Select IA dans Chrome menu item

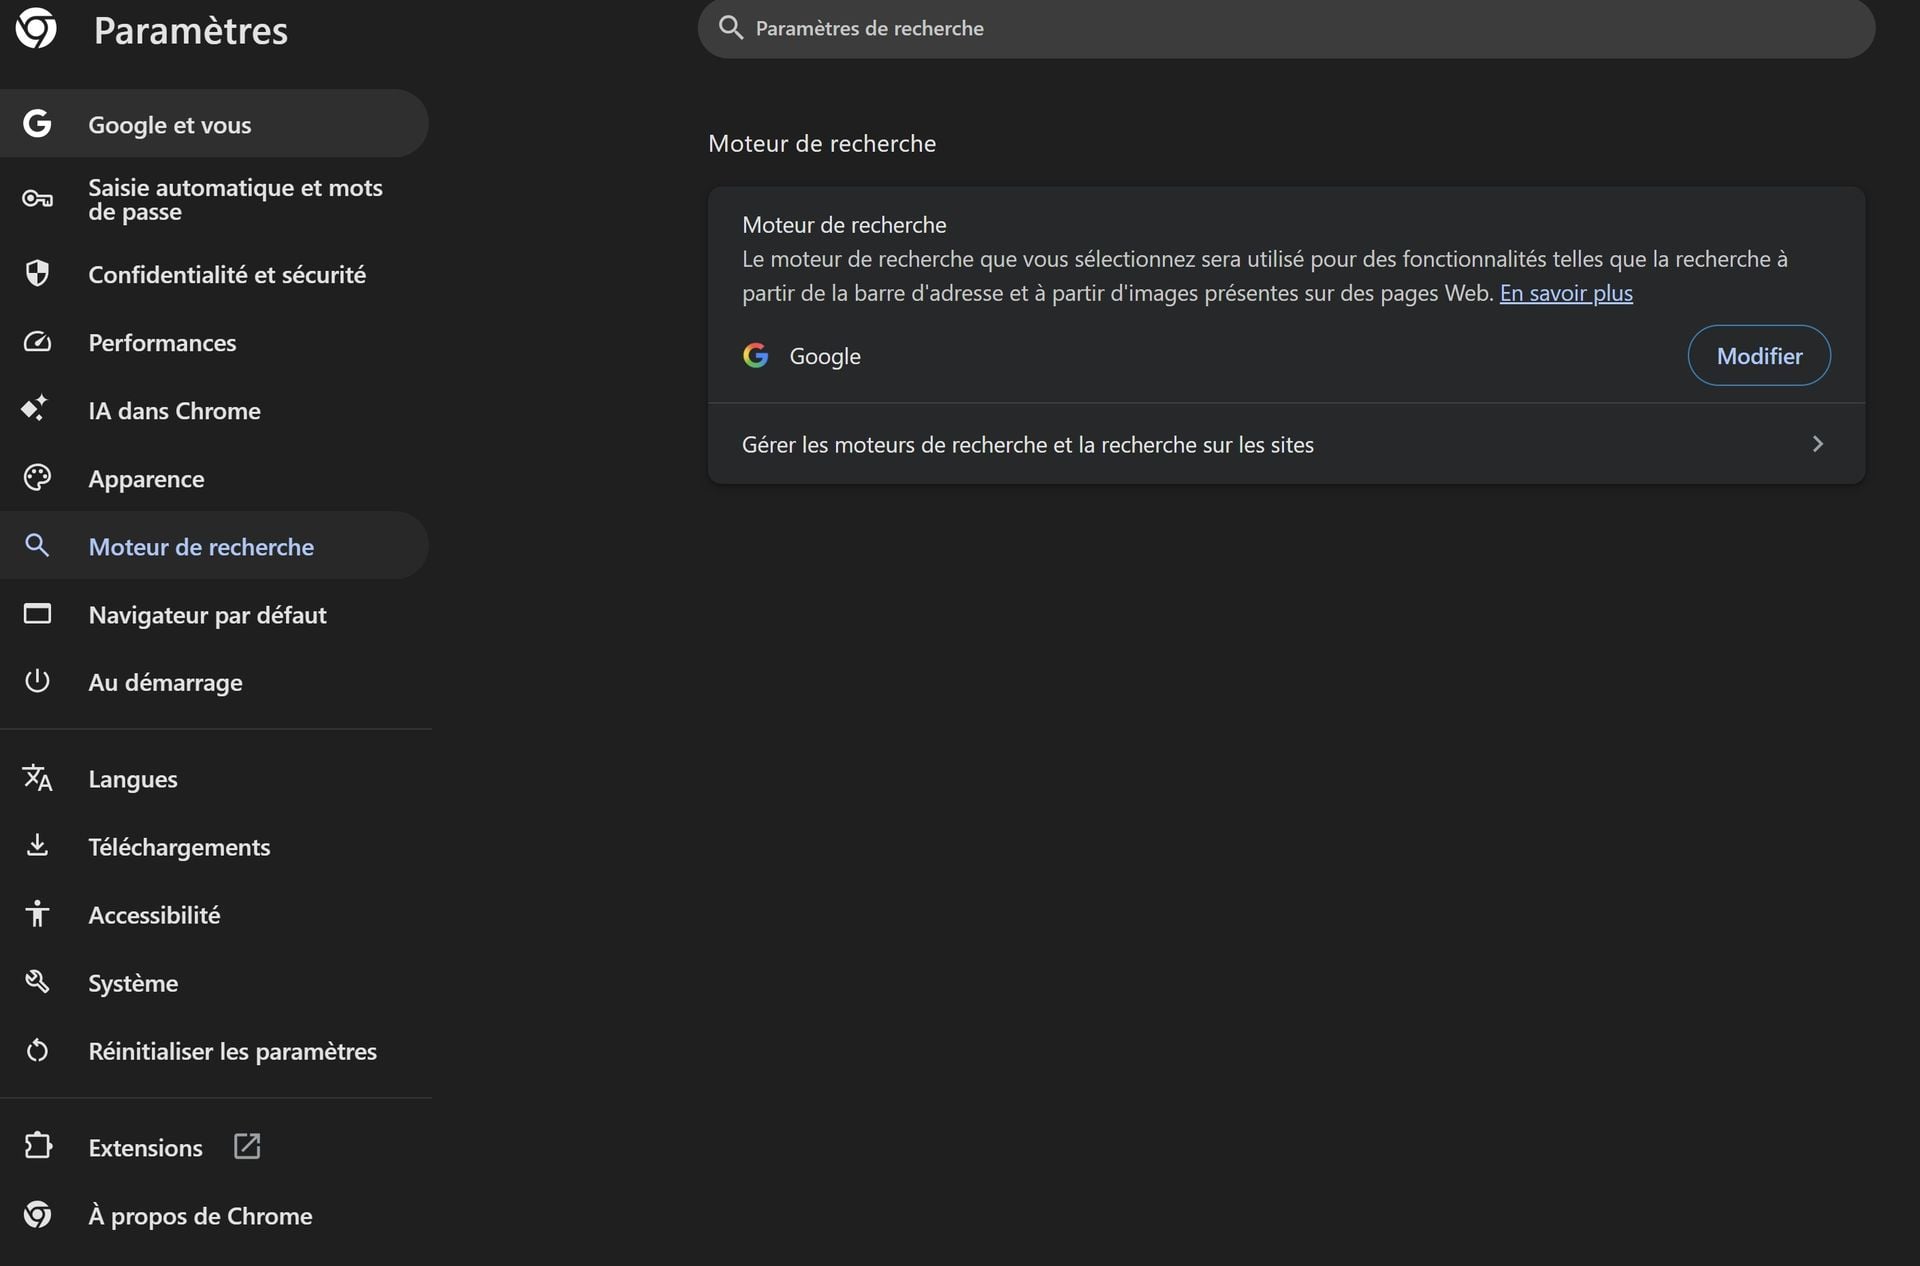point(214,410)
